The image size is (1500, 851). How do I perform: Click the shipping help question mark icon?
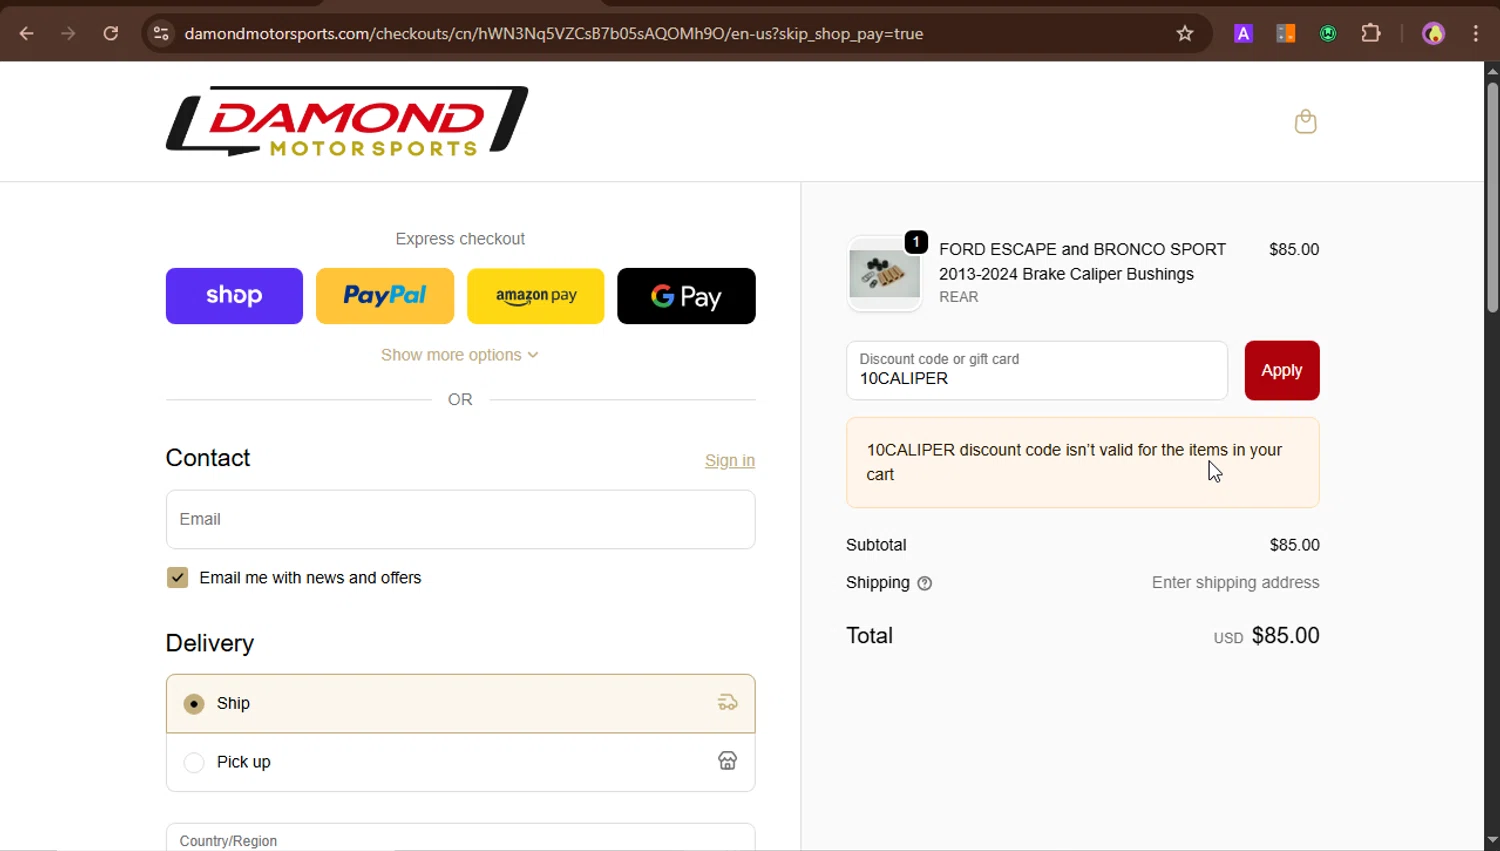pos(925,583)
